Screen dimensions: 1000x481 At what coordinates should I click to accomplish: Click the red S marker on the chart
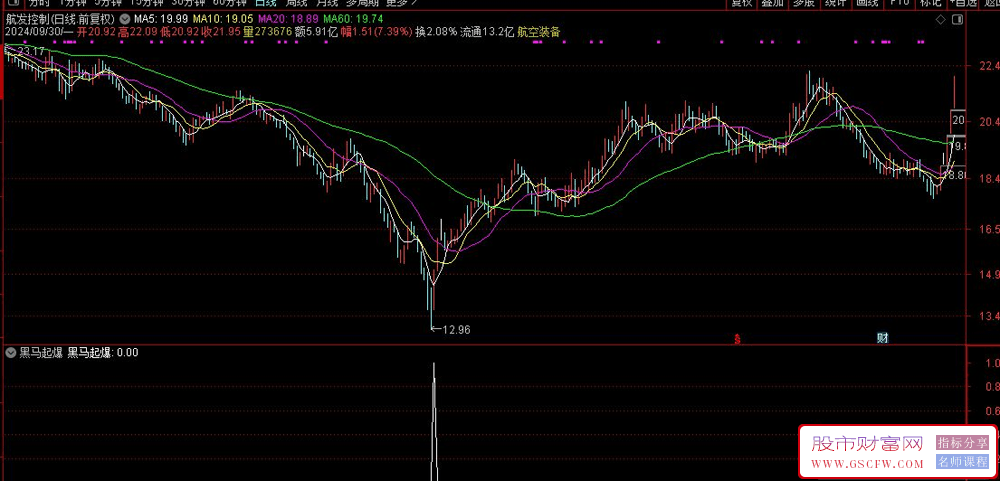point(737,339)
